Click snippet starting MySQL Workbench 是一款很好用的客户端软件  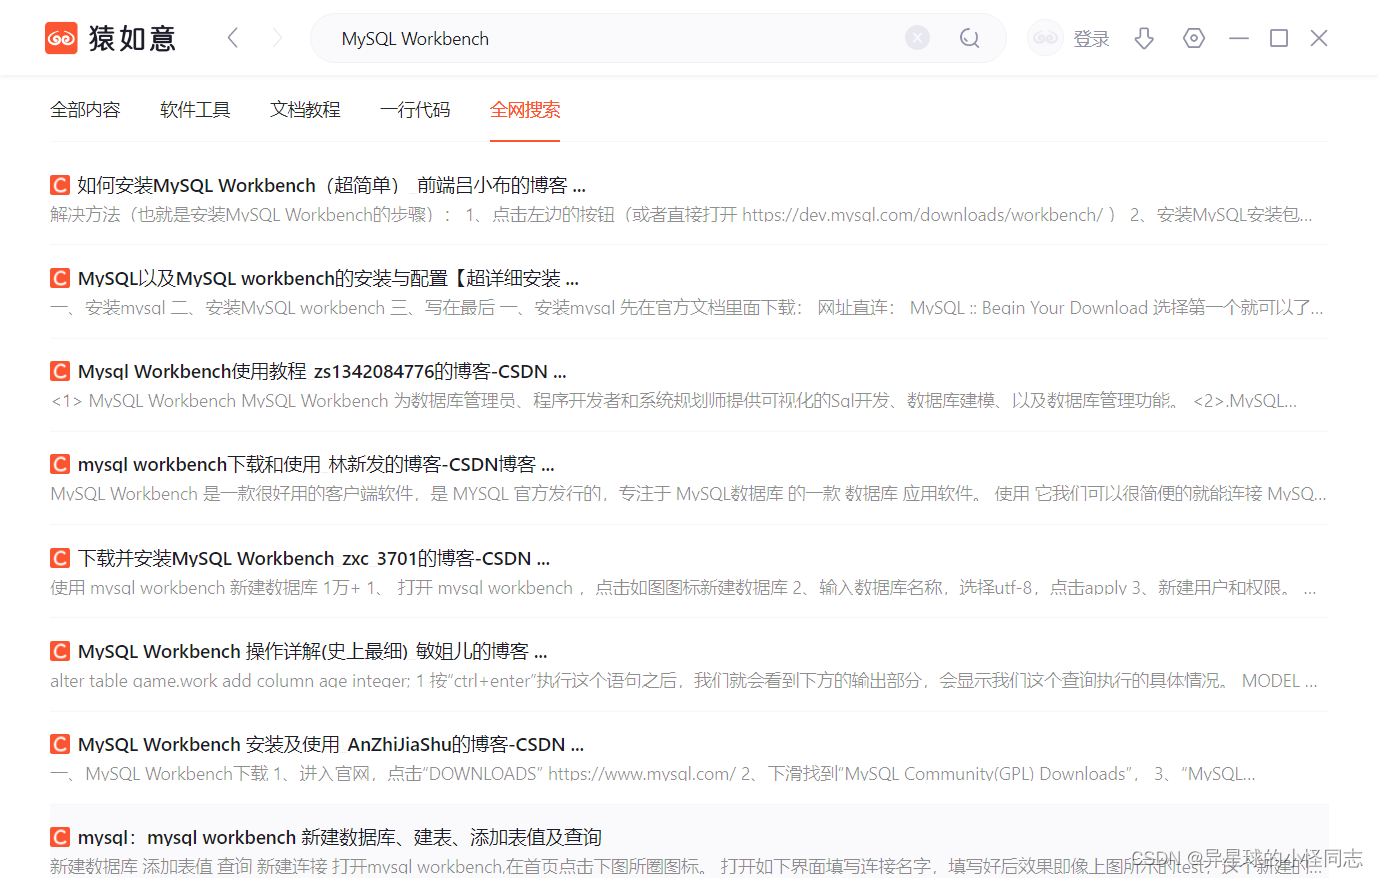(x=689, y=494)
